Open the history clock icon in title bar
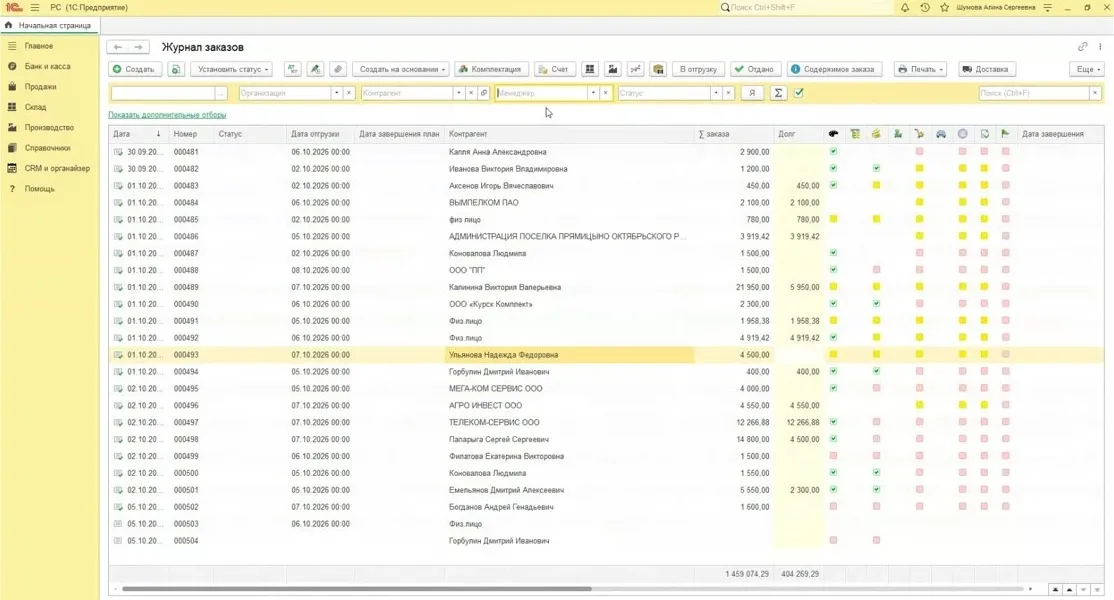The width and height of the screenshot is (1114, 600). click(x=924, y=7)
